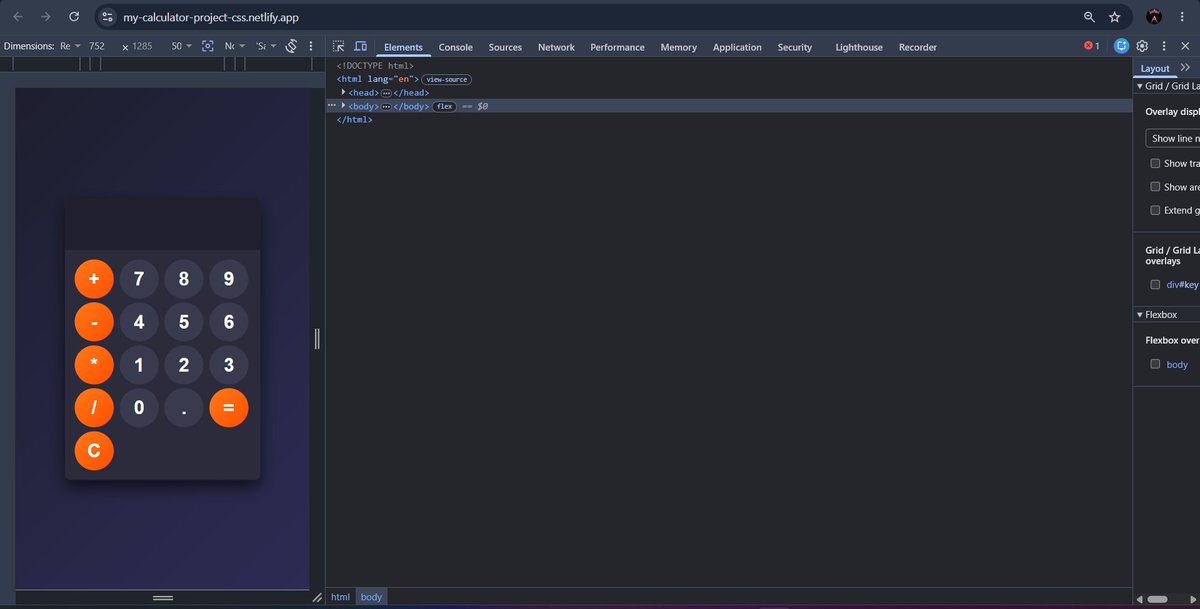Open the Chrome profile avatar
The width and height of the screenshot is (1200, 609).
coord(1154,17)
